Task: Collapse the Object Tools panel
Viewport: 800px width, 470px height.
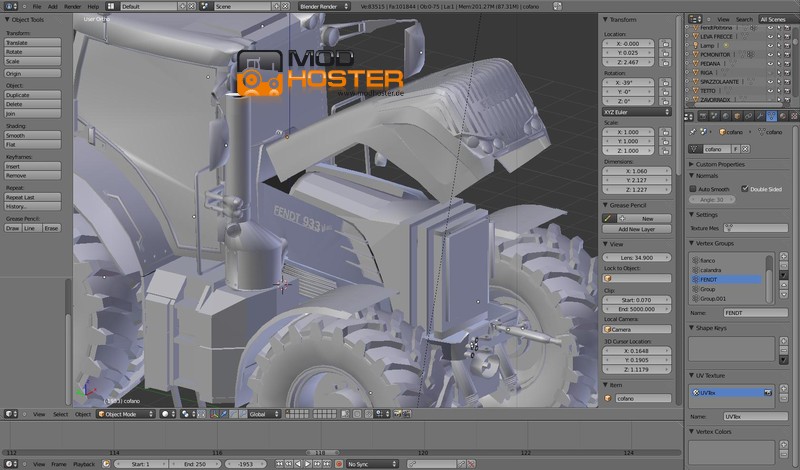Action: pyautogui.click(x=7, y=19)
